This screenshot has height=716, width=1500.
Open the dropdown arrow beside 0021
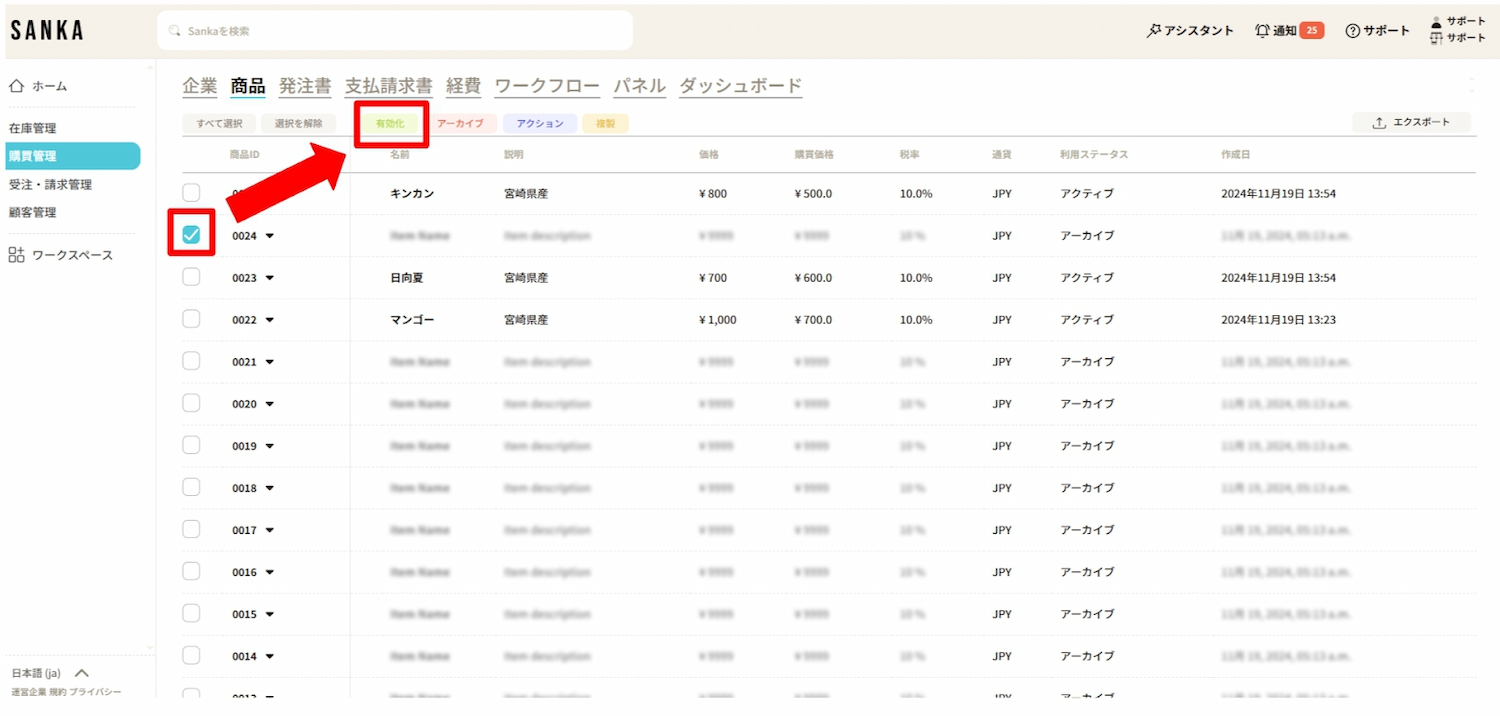270,362
